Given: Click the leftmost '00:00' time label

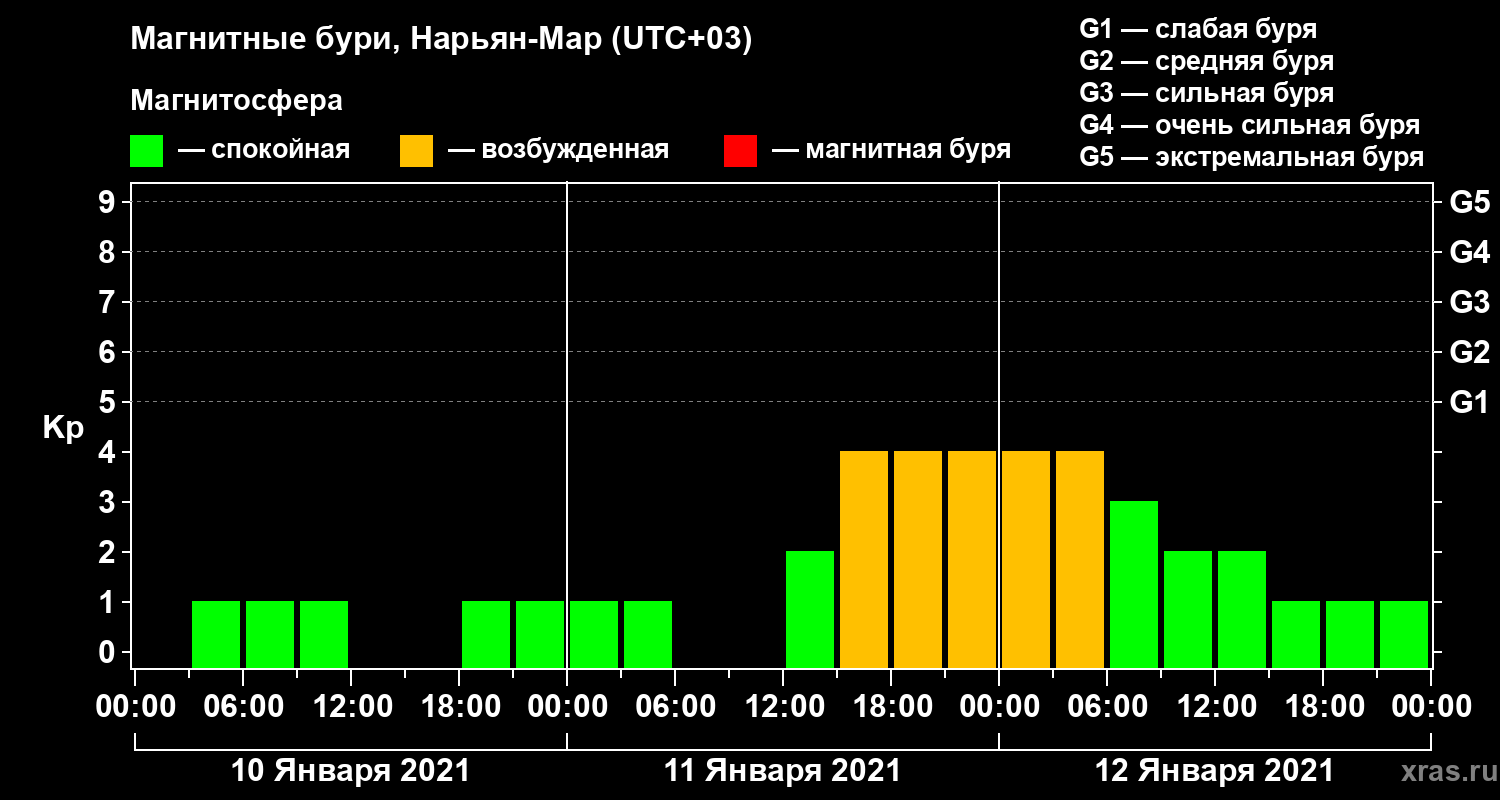Looking at the screenshot, I should click(x=136, y=707).
